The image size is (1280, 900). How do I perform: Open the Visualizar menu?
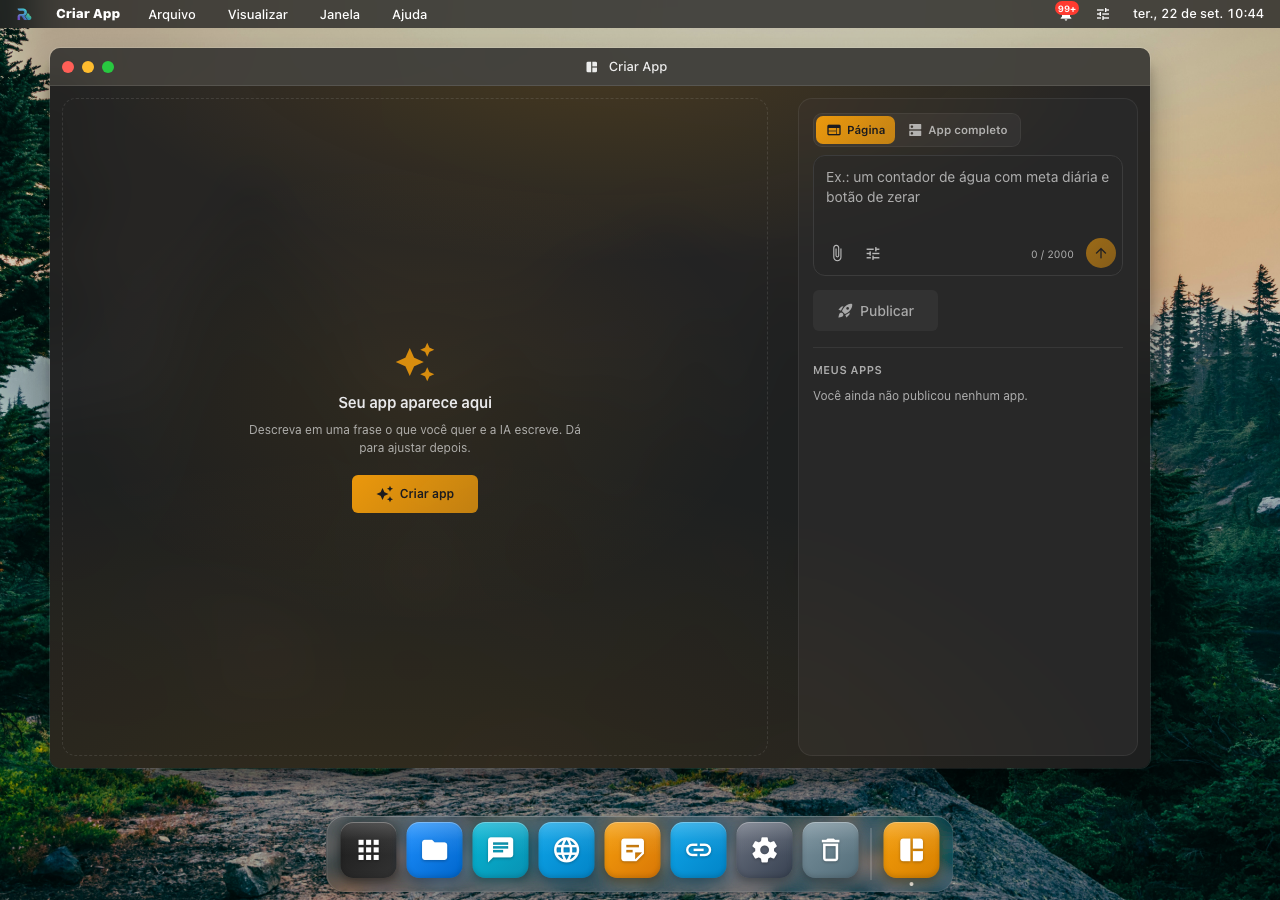258,14
